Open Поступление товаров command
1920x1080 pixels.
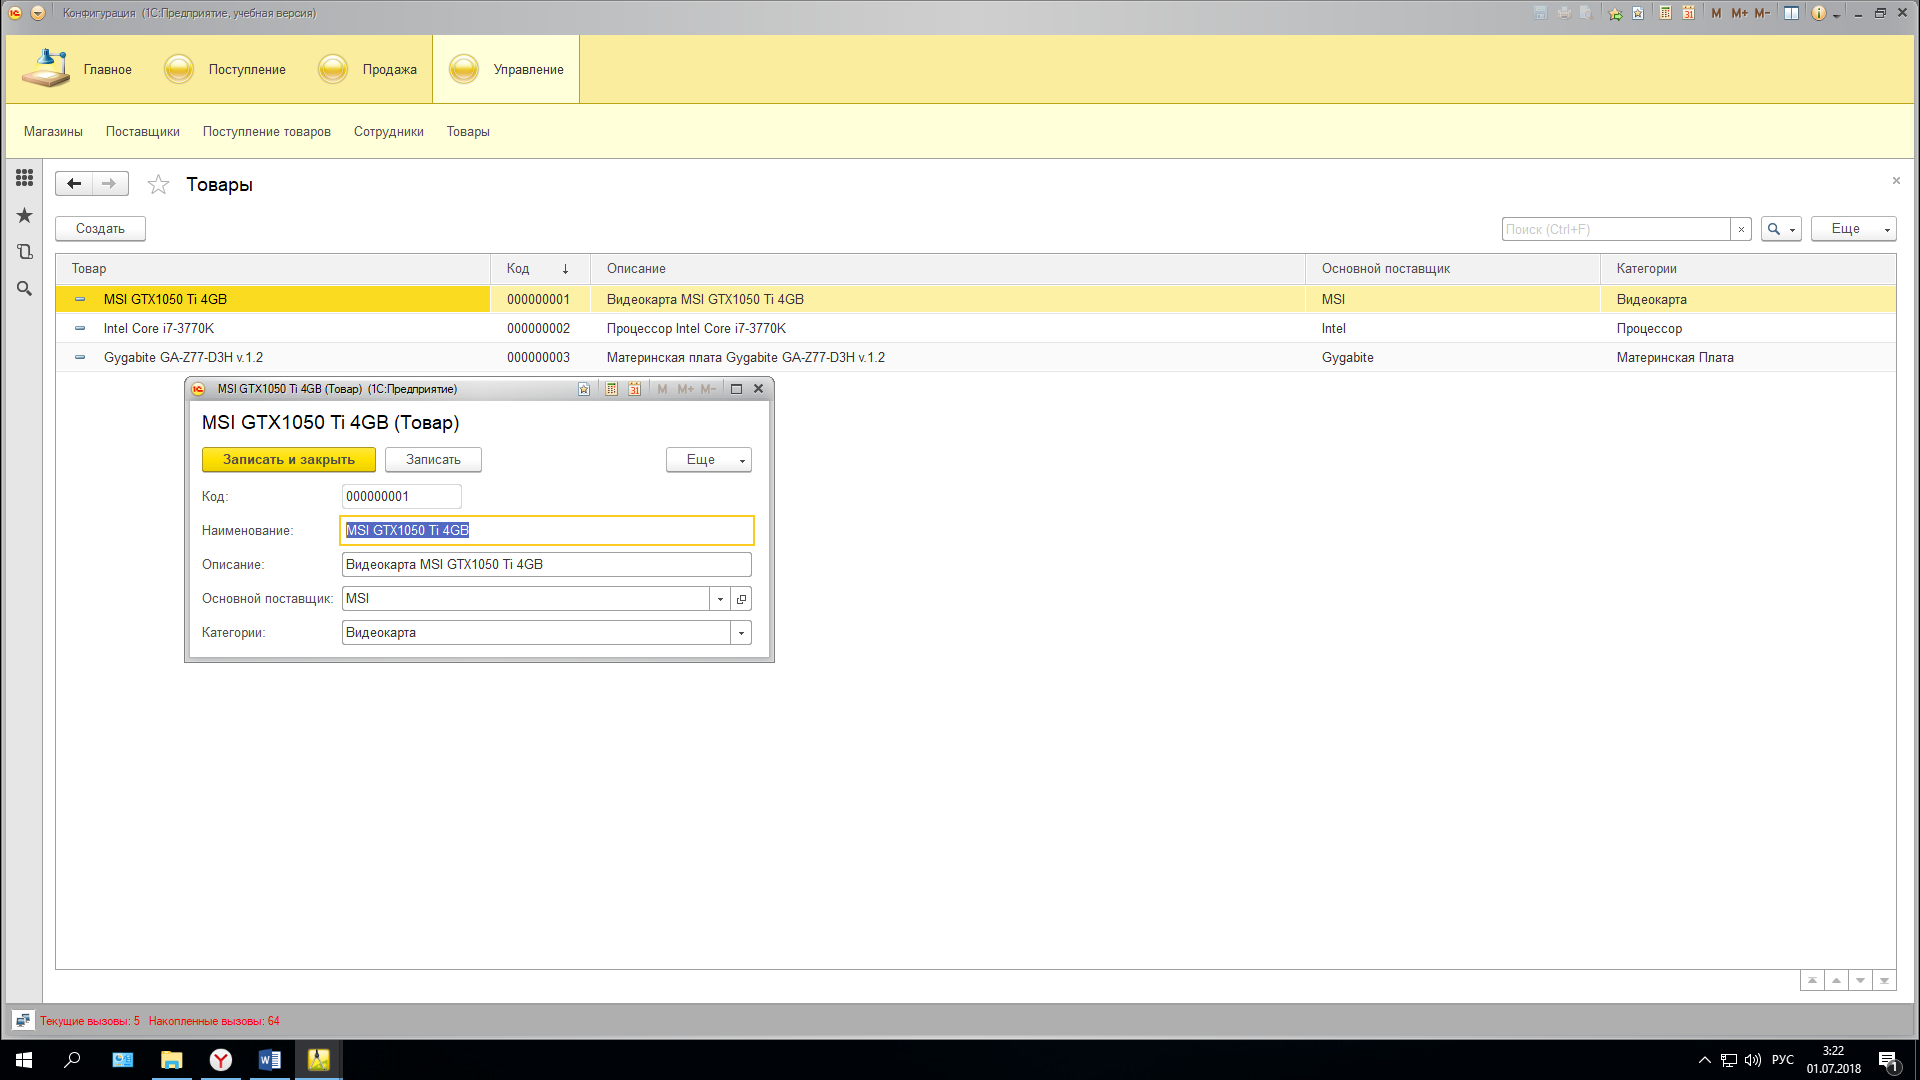point(267,131)
